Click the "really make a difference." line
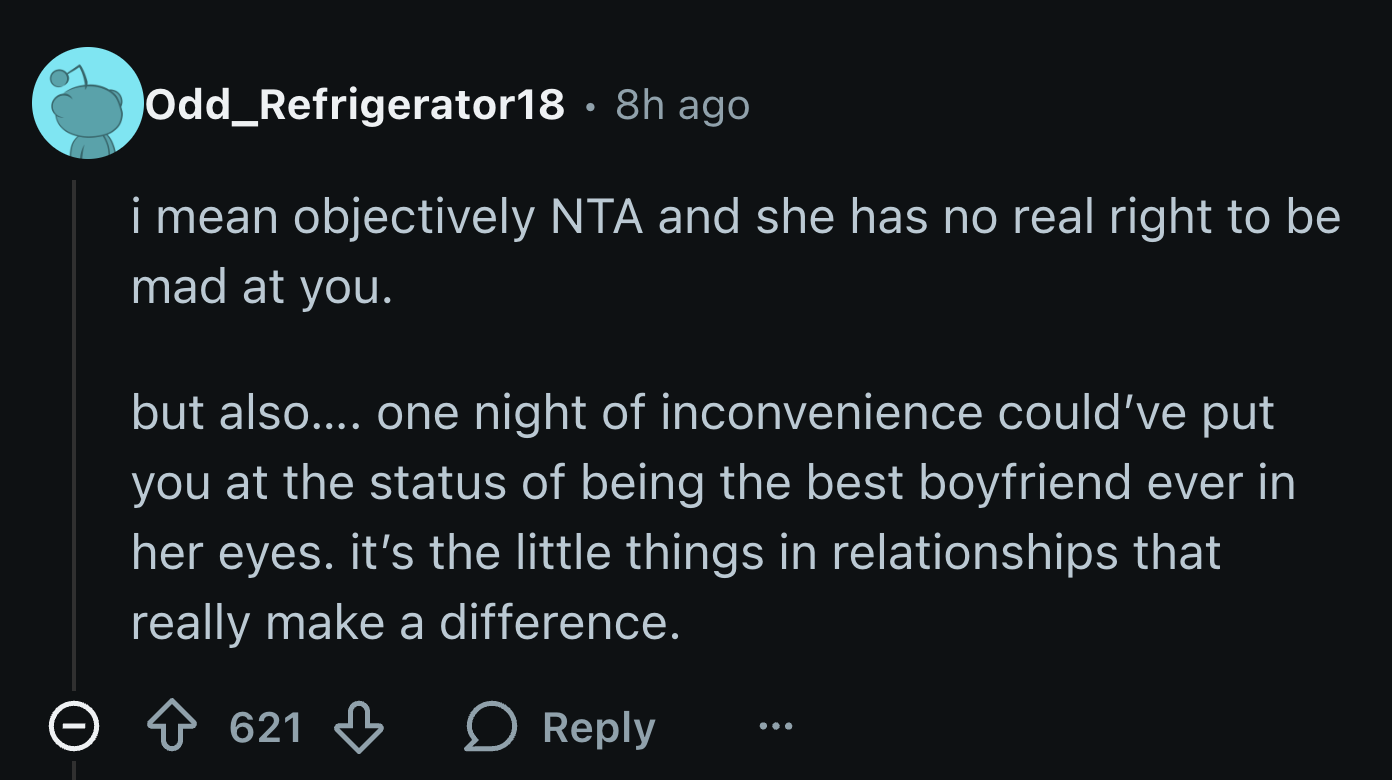The width and height of the screenshot is (1392, 780). coord(405,623)
